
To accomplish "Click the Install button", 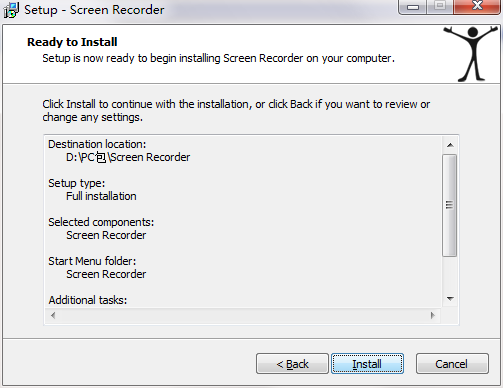I will coord(367,364).
